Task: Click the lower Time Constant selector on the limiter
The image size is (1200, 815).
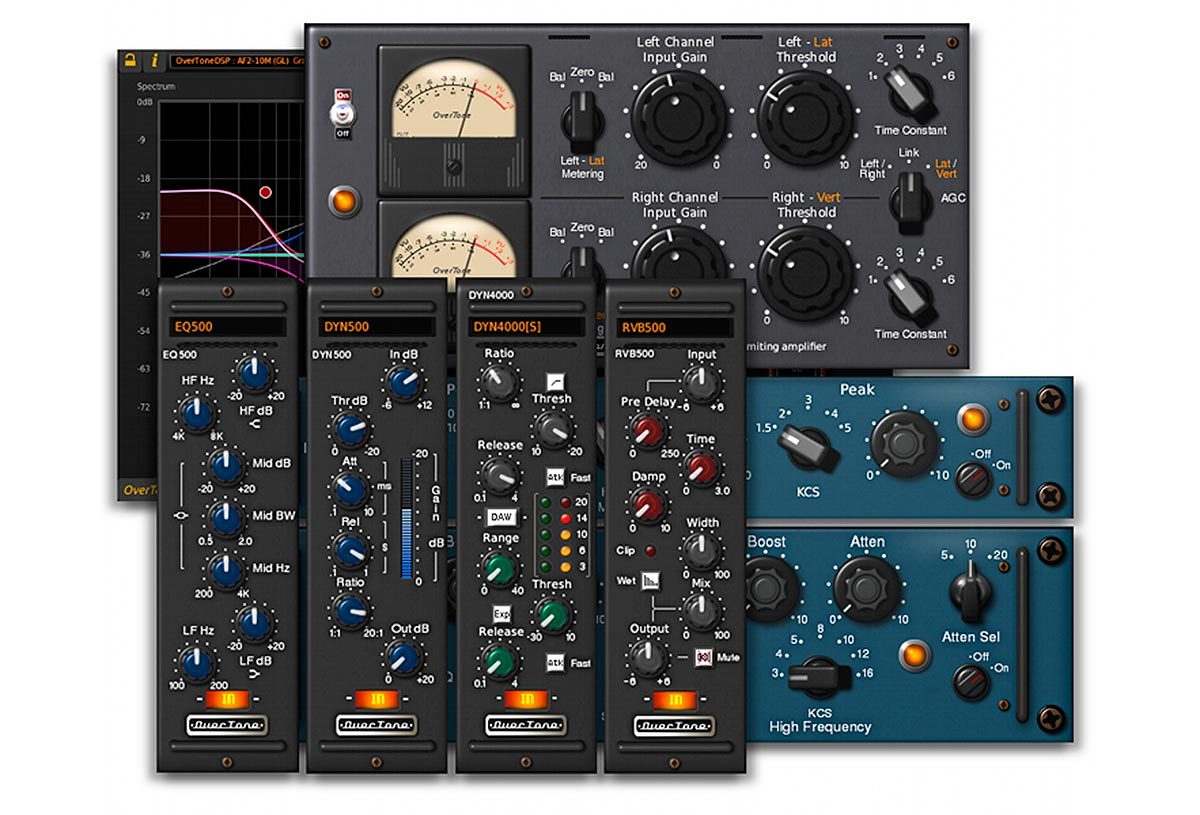Action: tap(910, 292)
